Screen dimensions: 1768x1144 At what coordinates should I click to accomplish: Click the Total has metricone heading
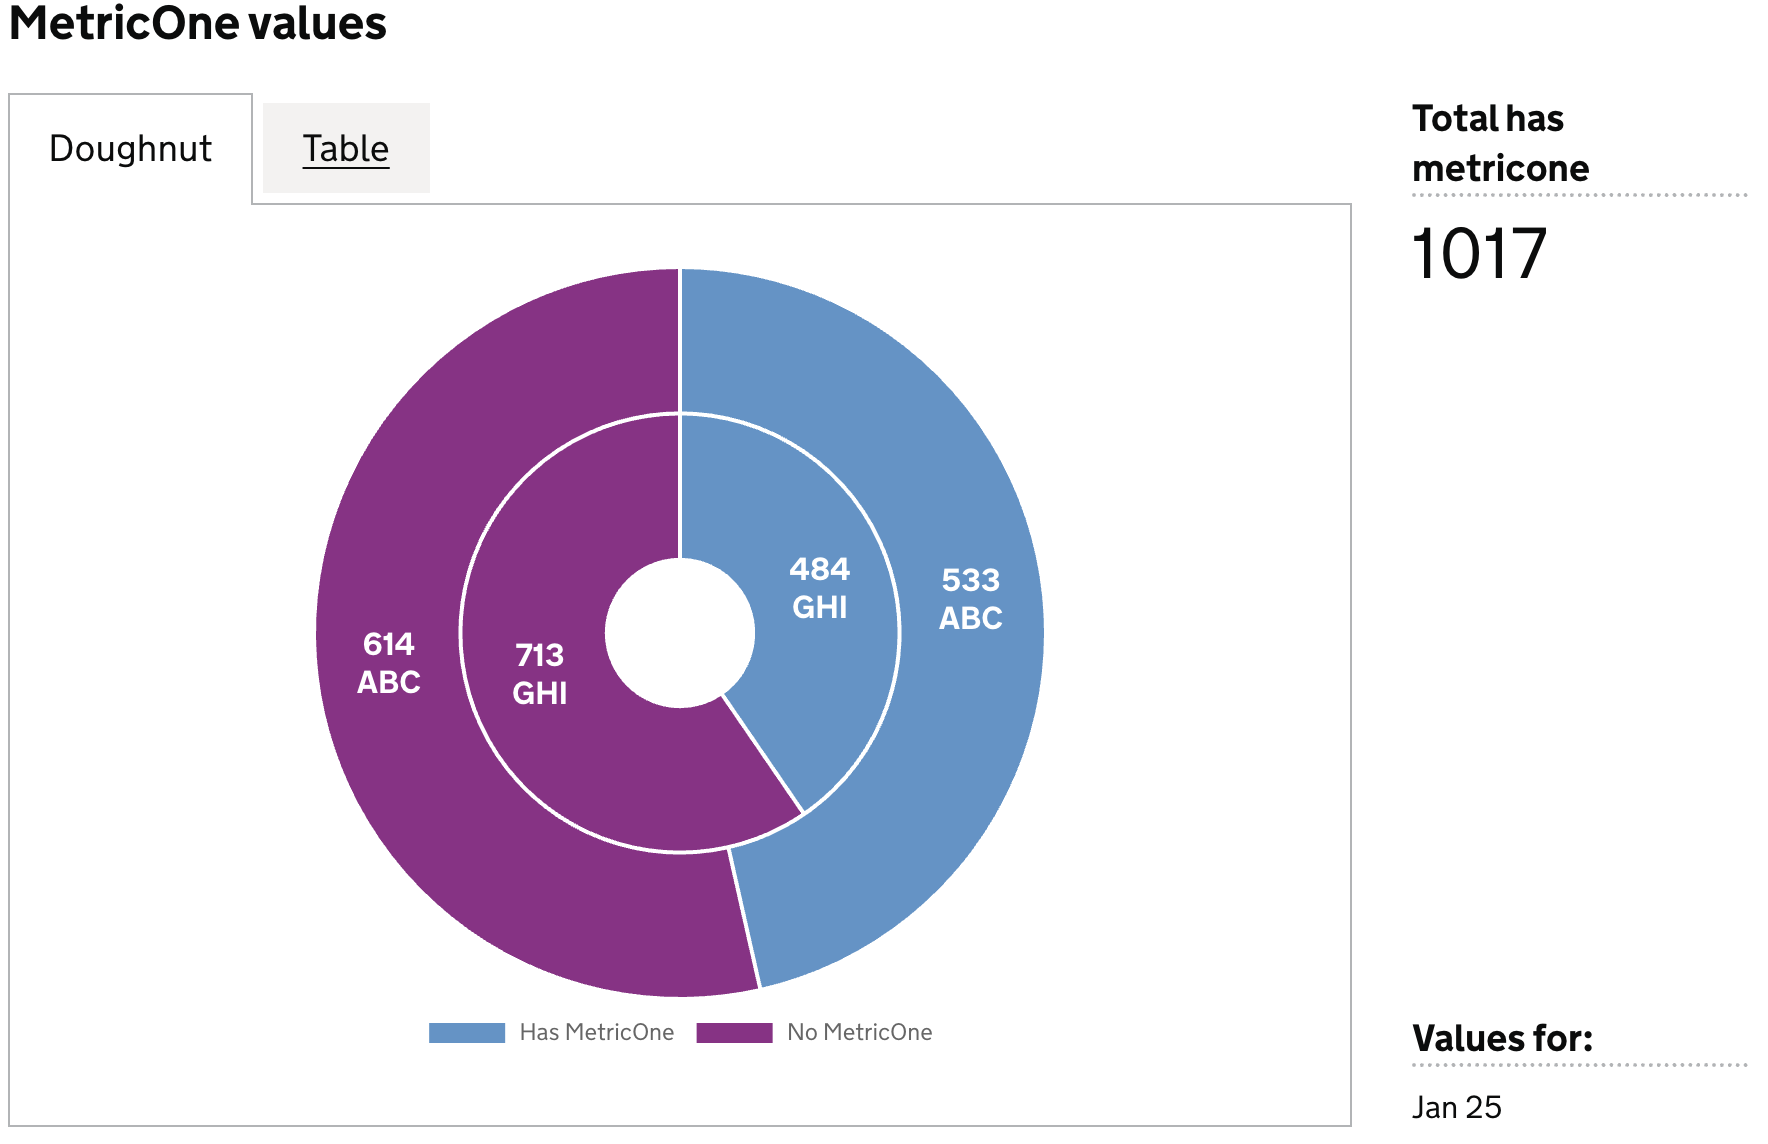click(x=1500, y=143)
